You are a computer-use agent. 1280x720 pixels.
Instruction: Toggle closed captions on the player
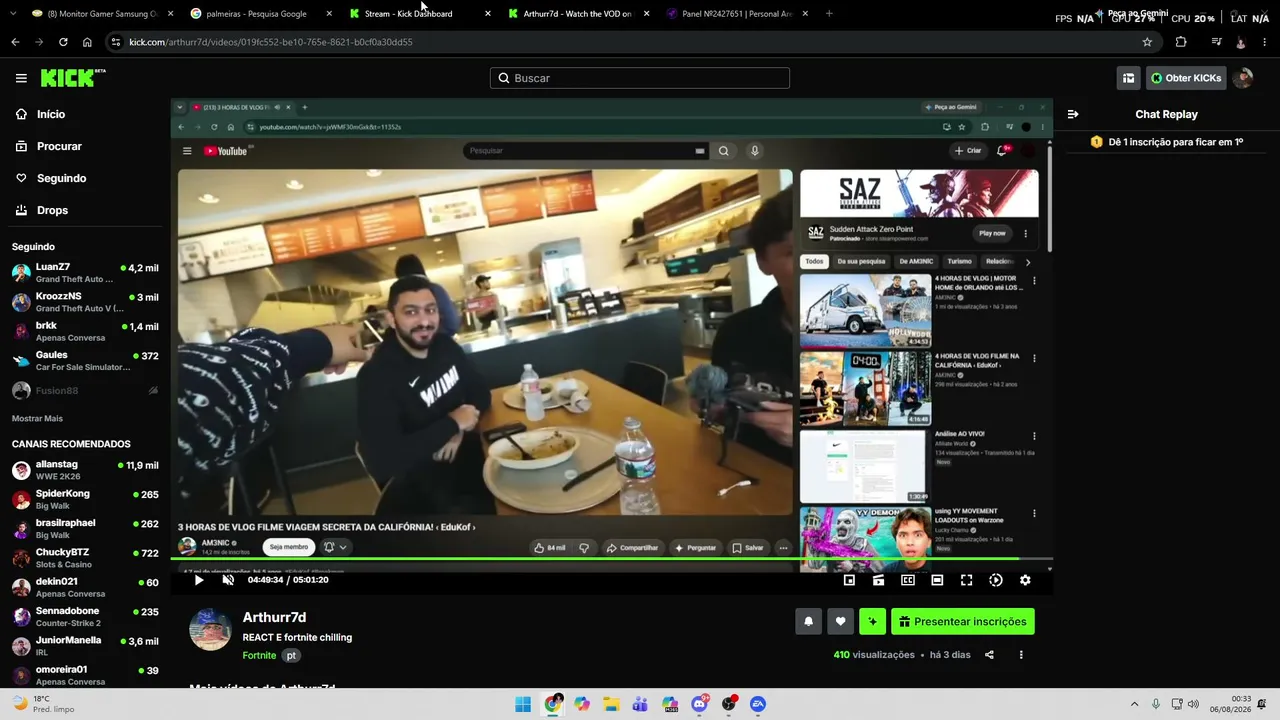(908, 580)
